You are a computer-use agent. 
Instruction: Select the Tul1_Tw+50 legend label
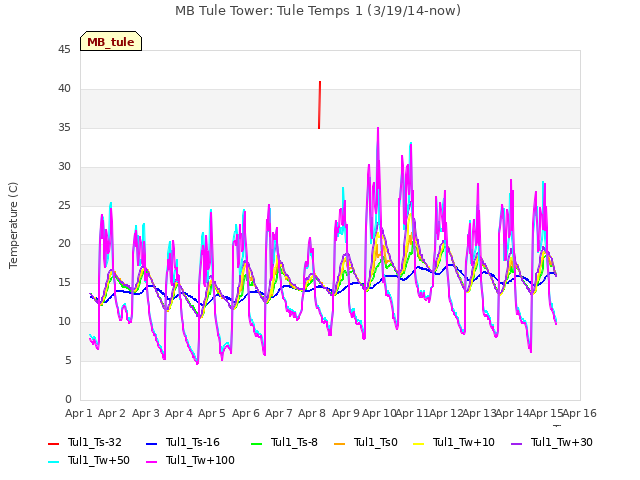pyautogui.click(x=99, y=460)
